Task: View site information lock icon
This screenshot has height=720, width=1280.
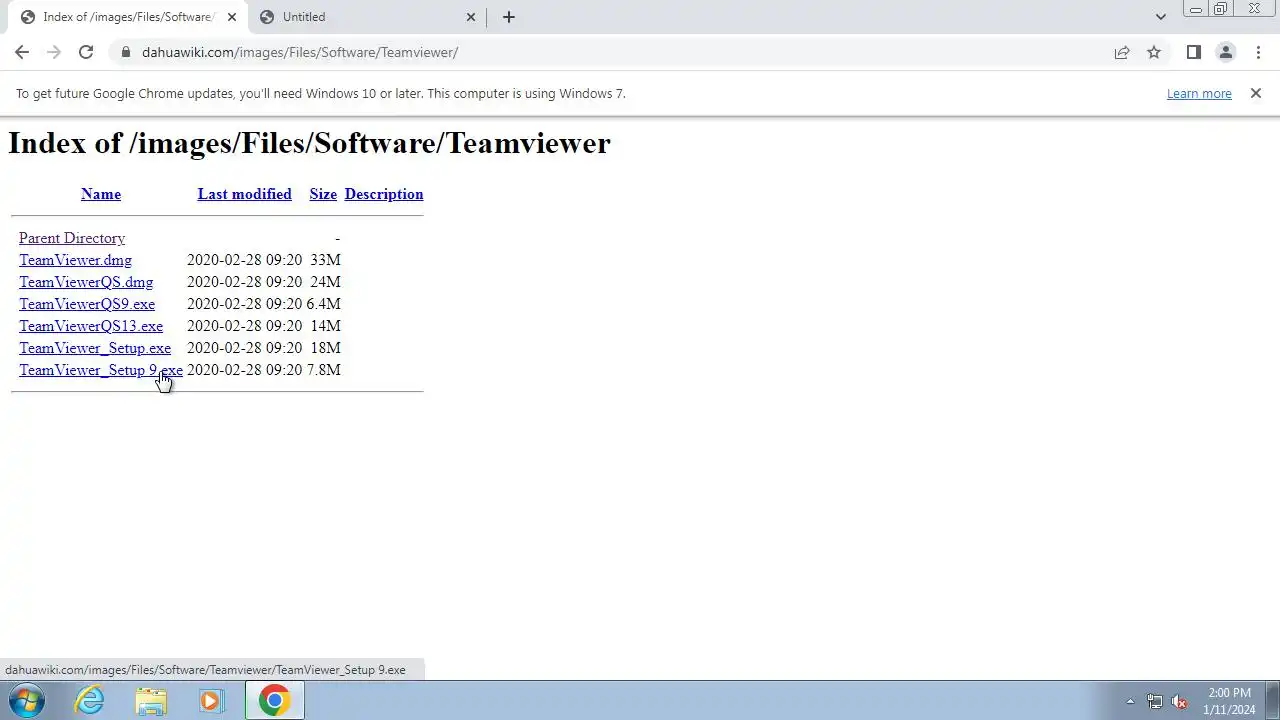Action: (125, 52)
